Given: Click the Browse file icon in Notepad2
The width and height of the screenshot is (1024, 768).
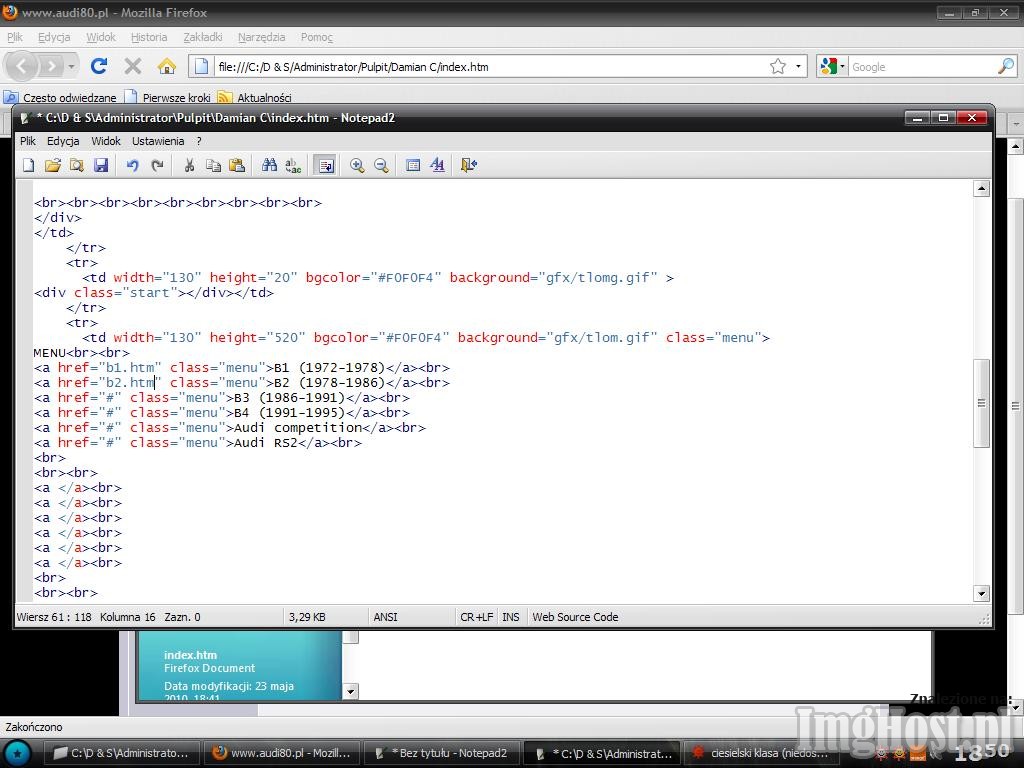Looking at the screenshot, I should pyautogui.click(x=76, y=165).
